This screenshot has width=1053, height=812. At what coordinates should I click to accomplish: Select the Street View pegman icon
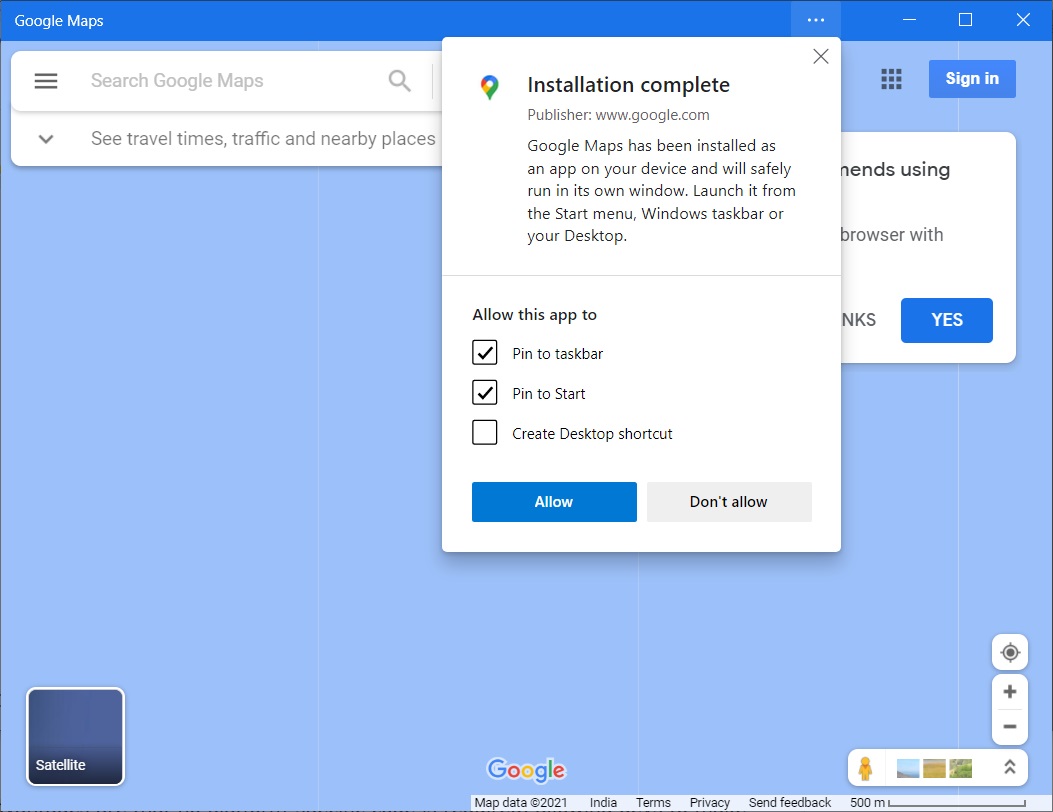866,768
